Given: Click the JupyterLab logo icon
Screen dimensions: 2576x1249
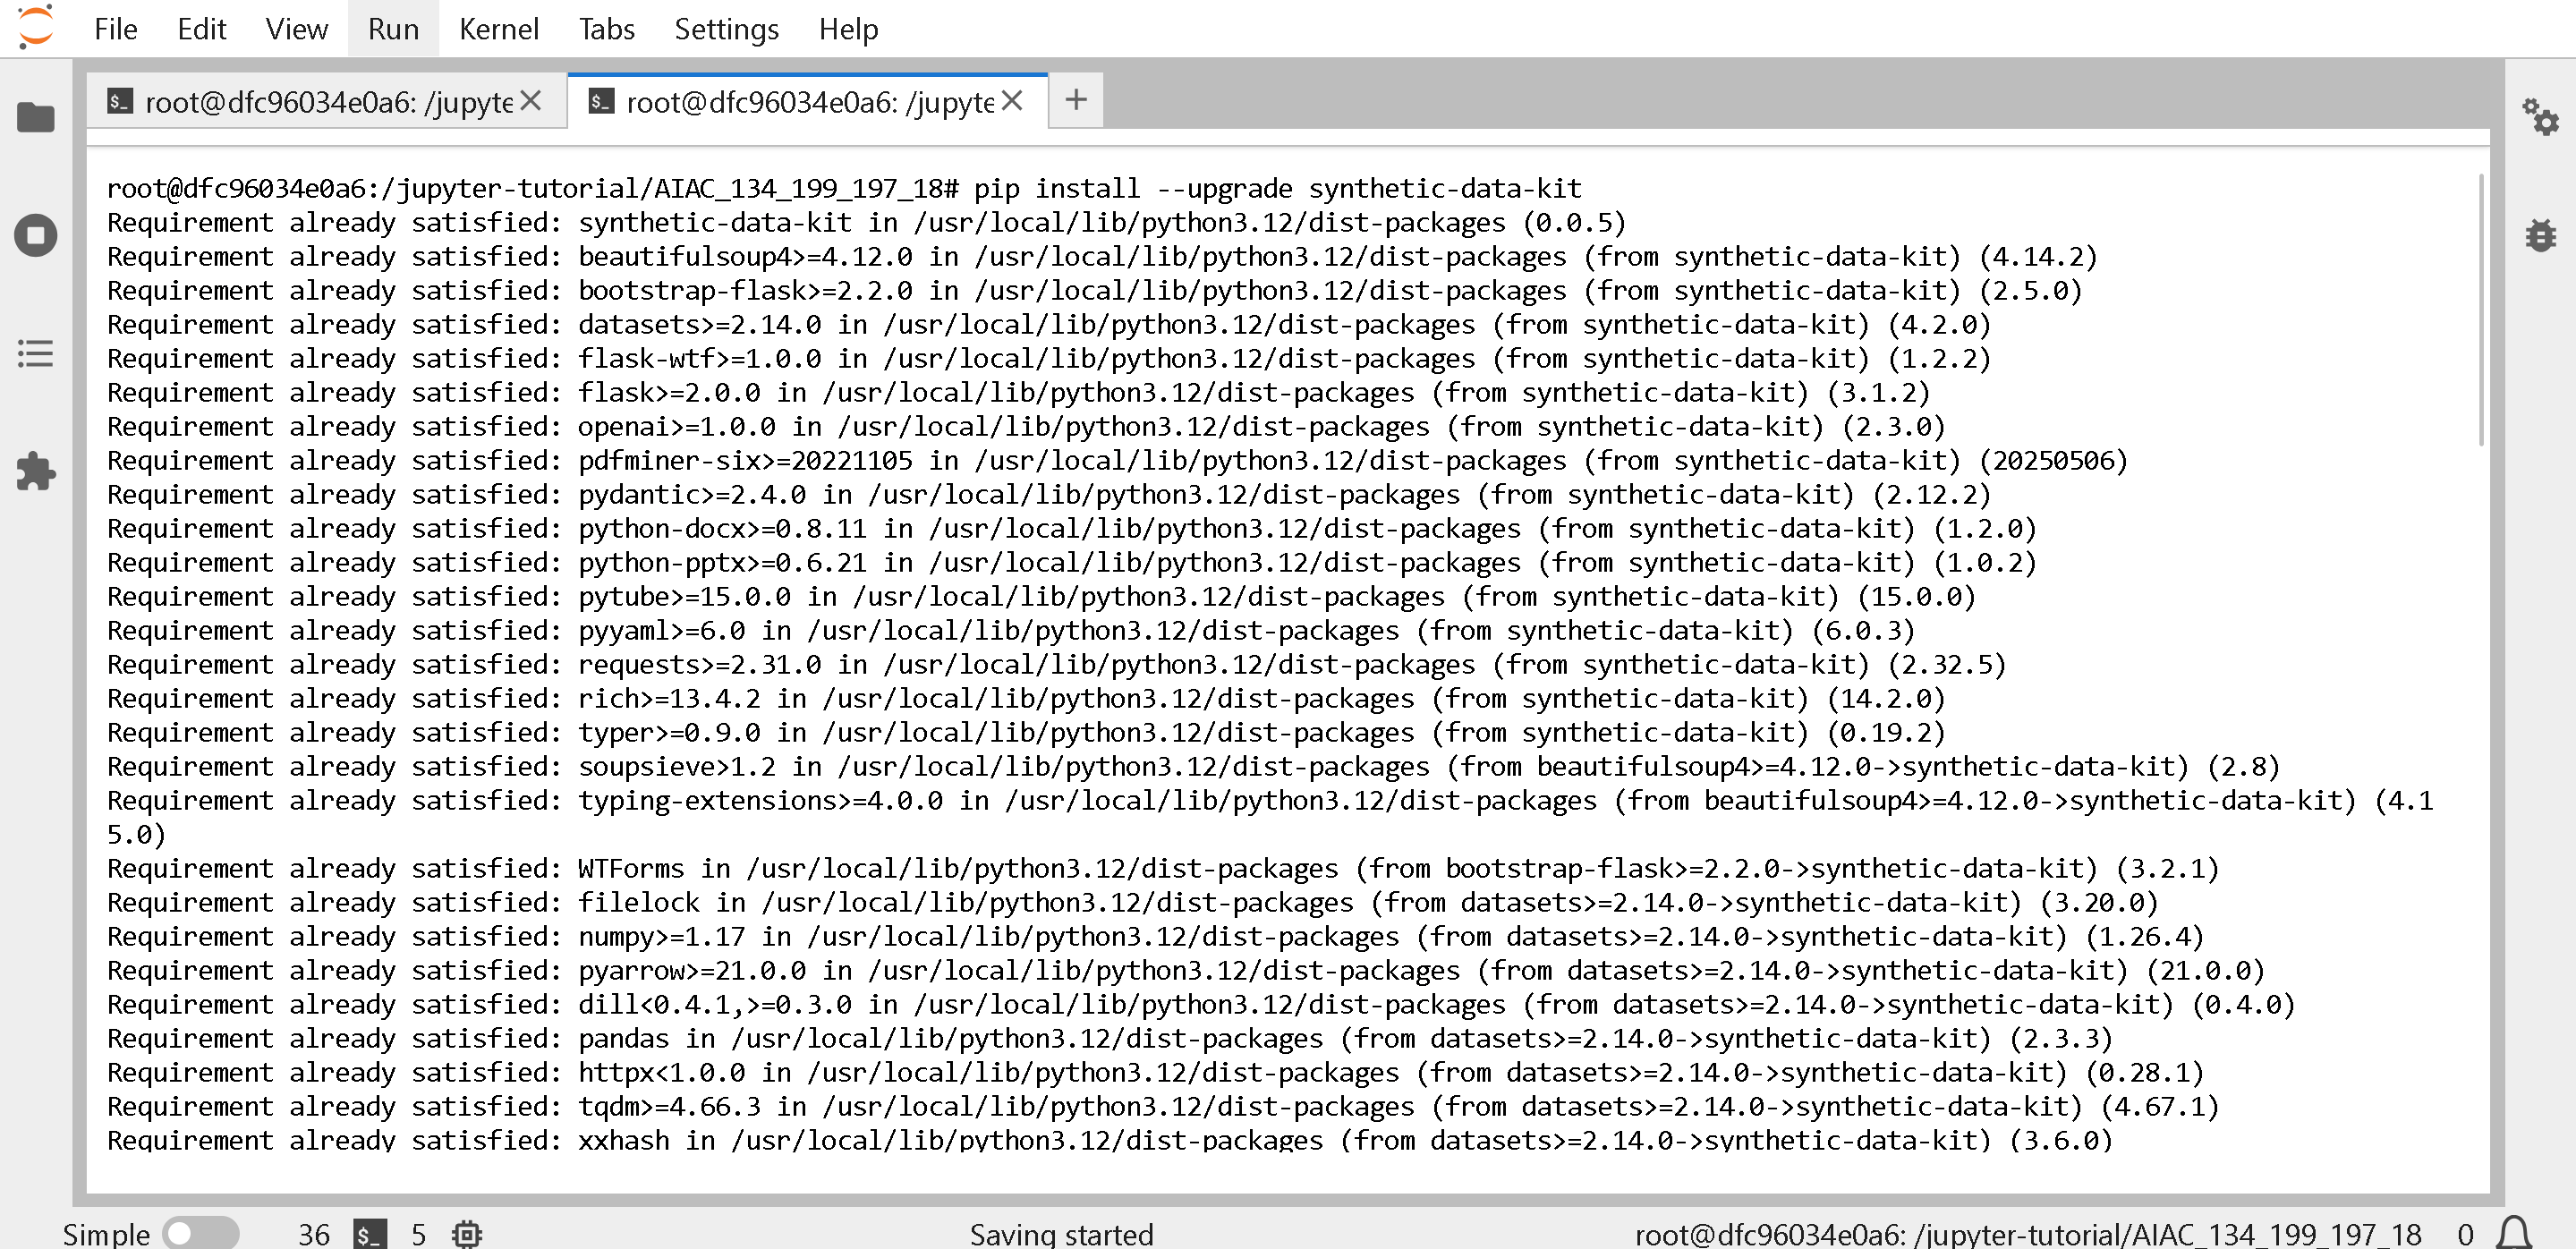Looking at the screenshot, I should (x=36, y=28).
